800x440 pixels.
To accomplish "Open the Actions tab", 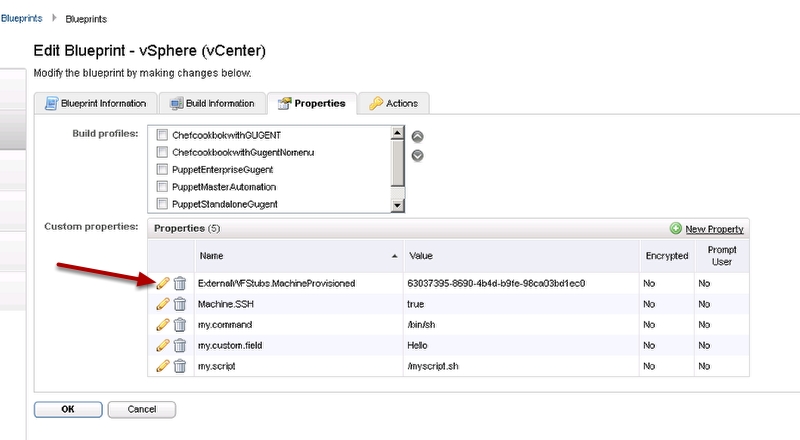I will tap(395, 103).
